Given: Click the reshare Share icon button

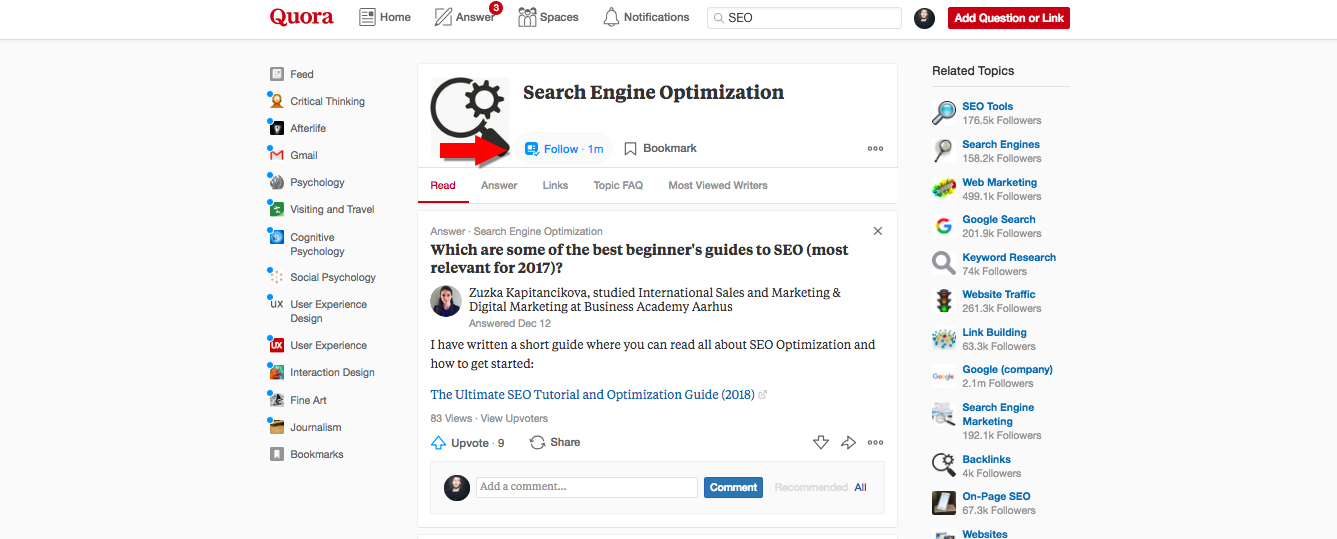Looking at the screenshot, I should (x=555, y=442).
